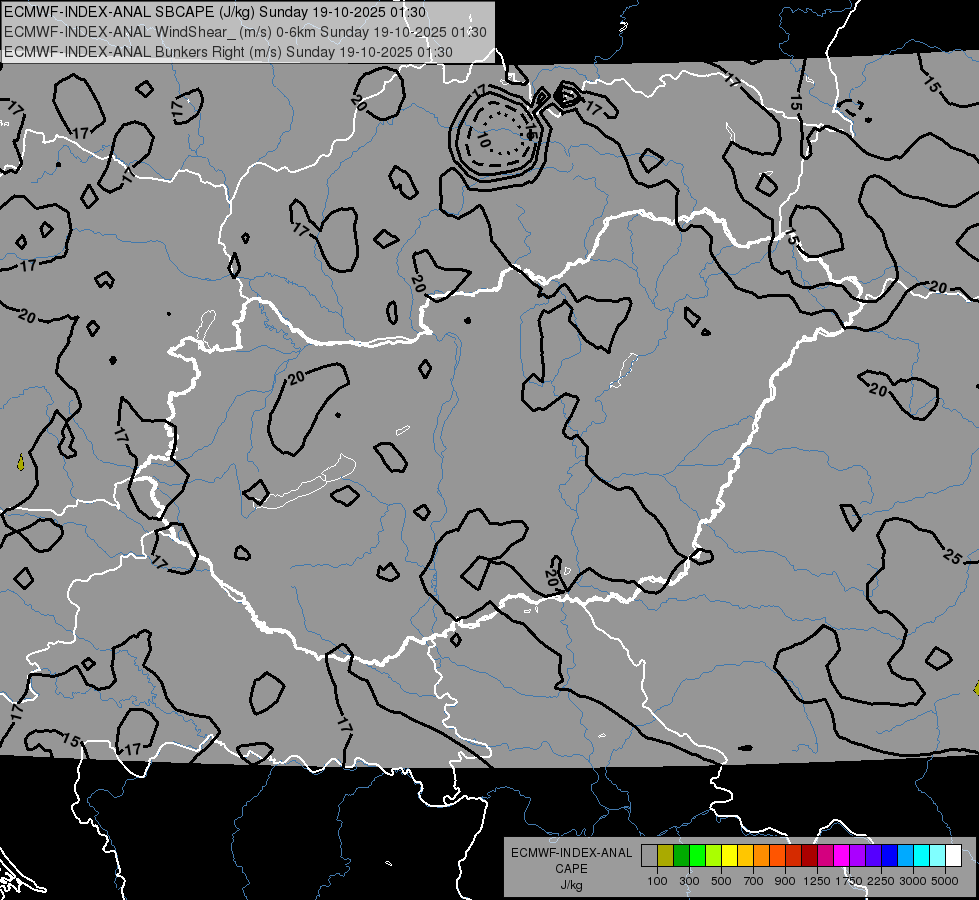Click the Bunkers Right header line
The image size is (979, 900).
tap(228, 52)
